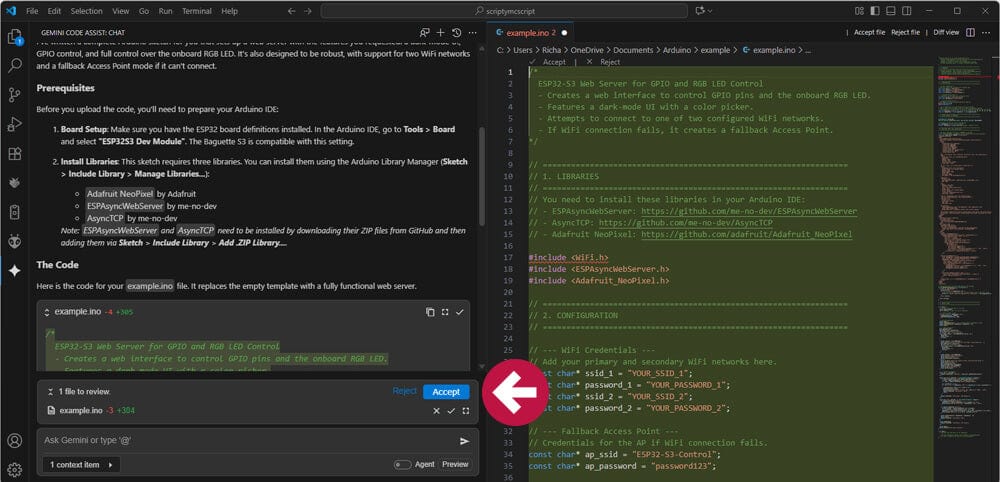Open the Explorer view in activity bar

coord(14,37)
